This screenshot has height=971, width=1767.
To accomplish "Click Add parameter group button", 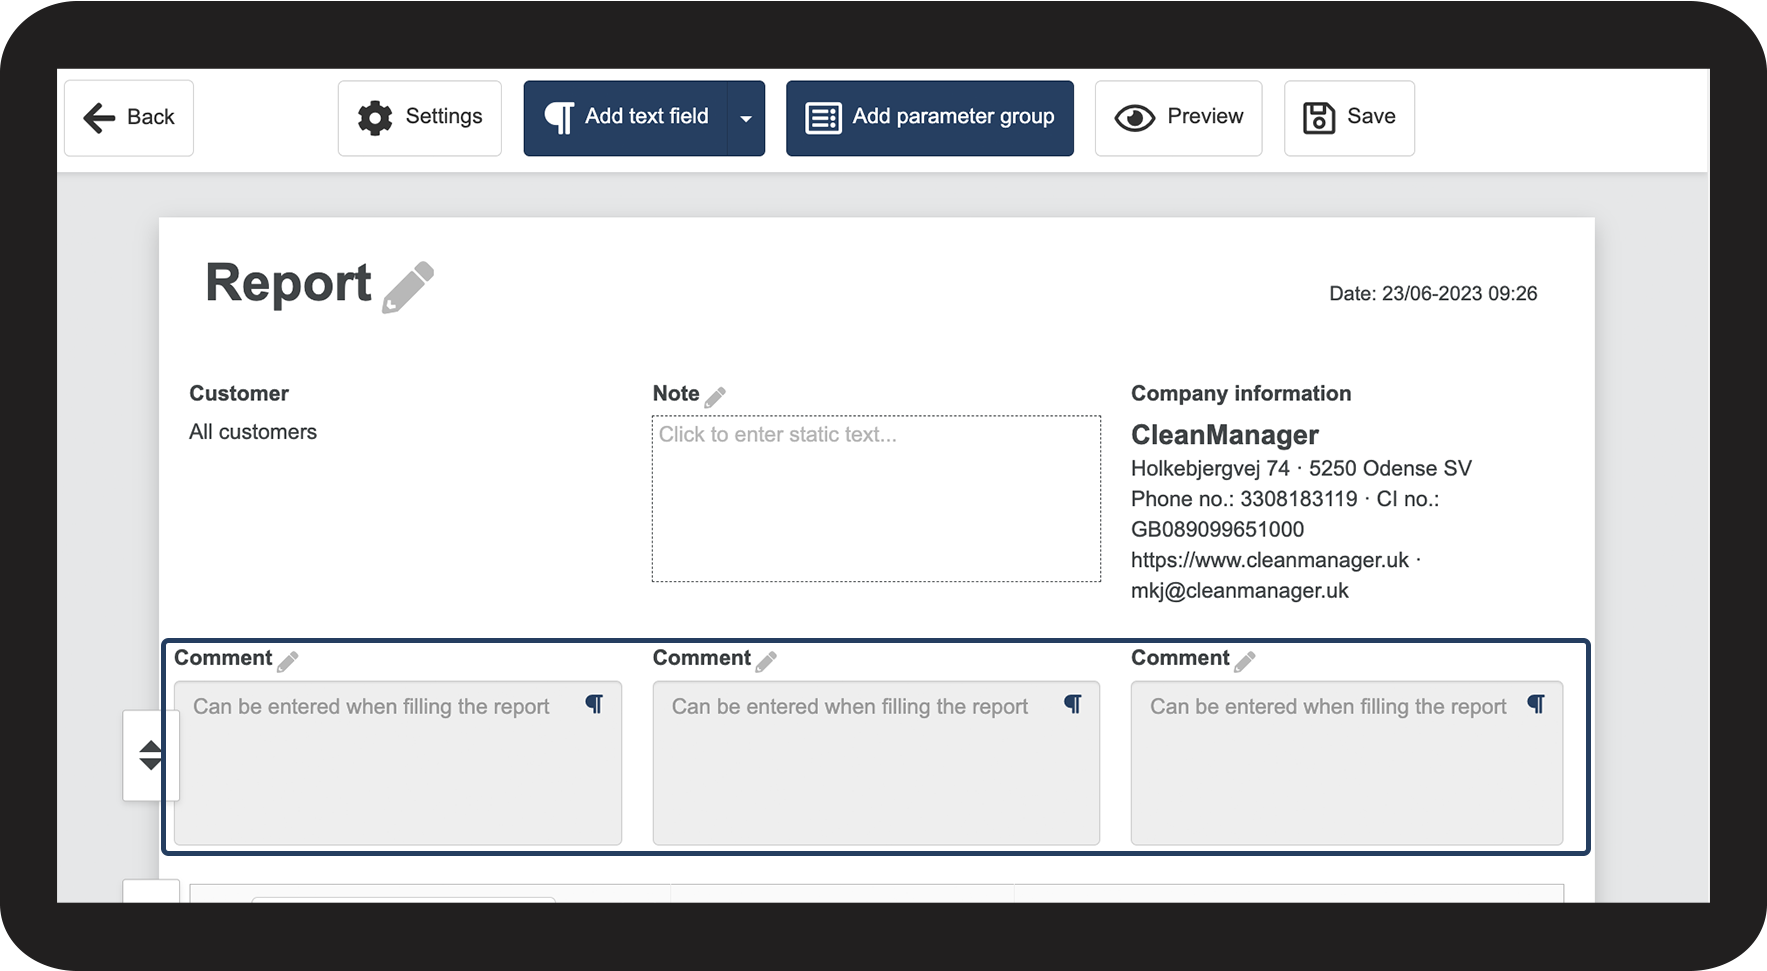I will click(930, 118).
